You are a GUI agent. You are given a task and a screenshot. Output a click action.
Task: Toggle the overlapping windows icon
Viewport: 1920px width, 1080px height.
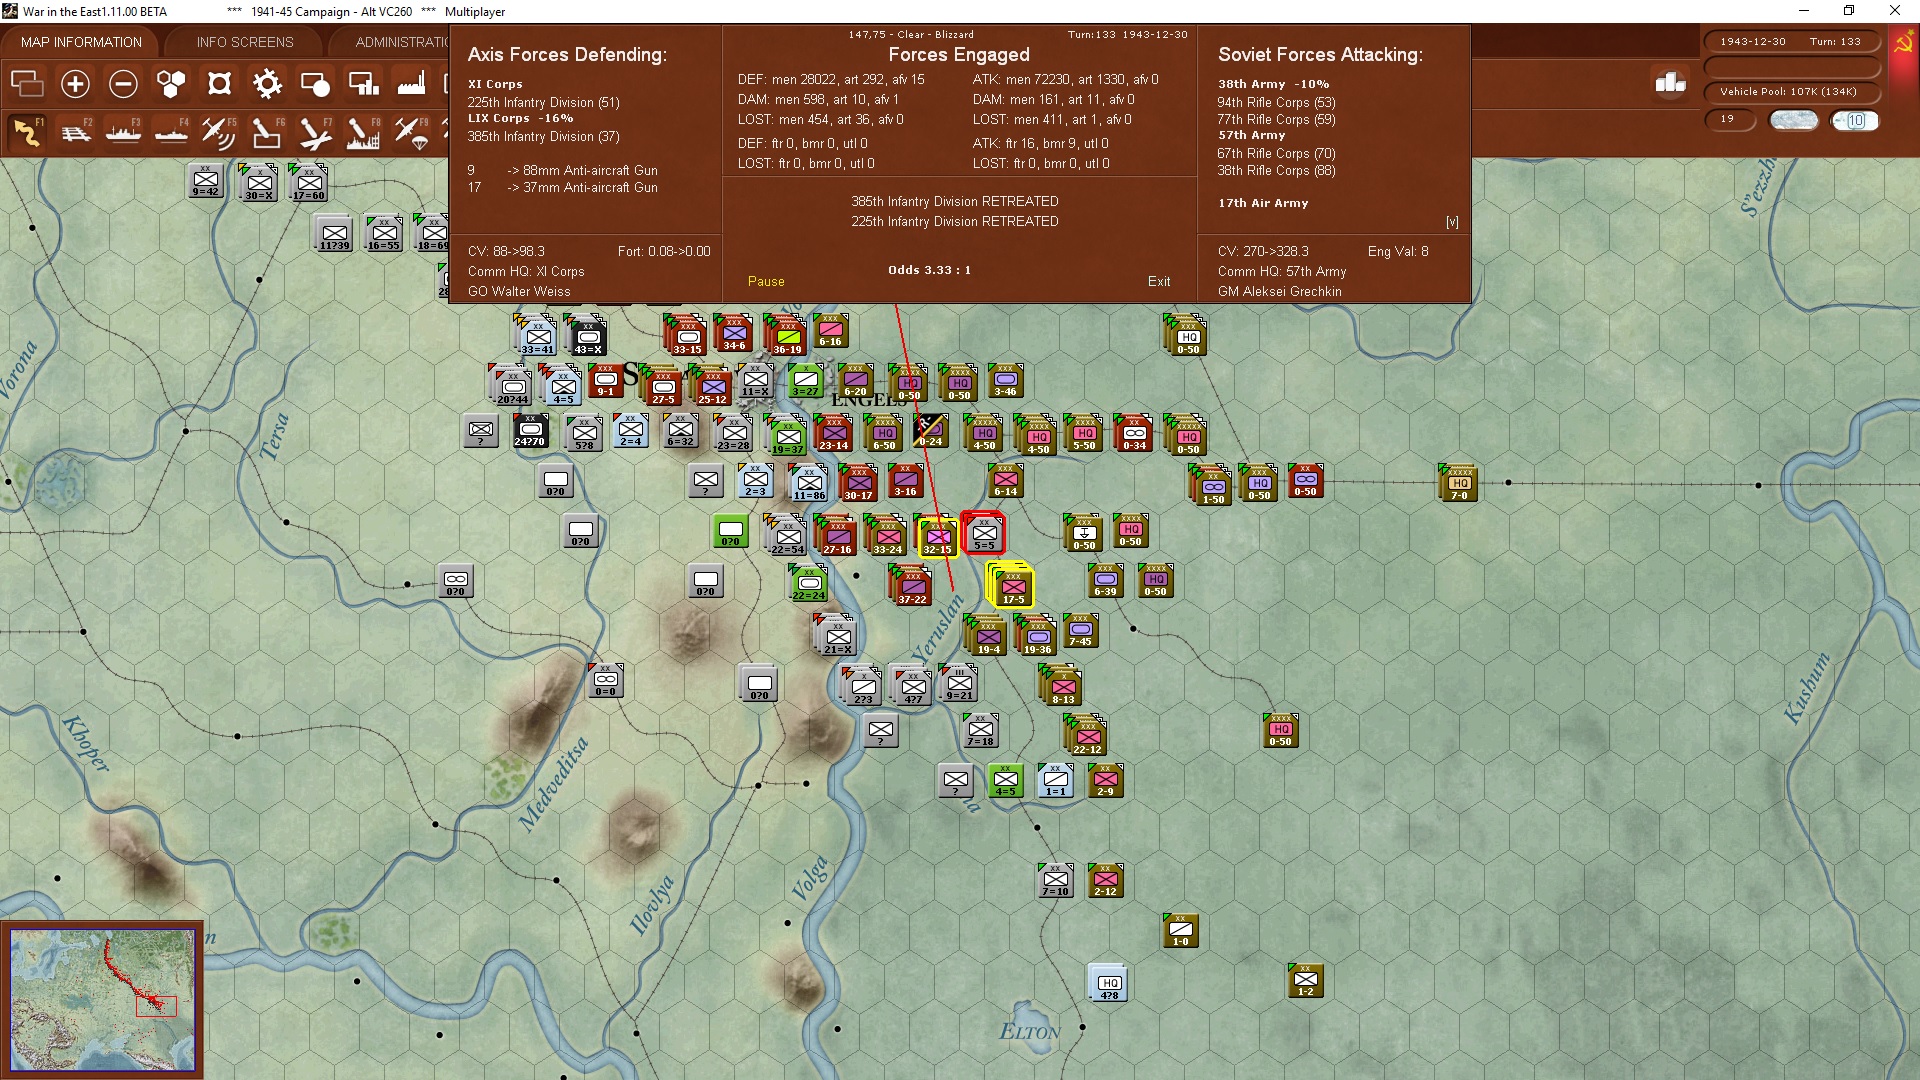[27, 84]
